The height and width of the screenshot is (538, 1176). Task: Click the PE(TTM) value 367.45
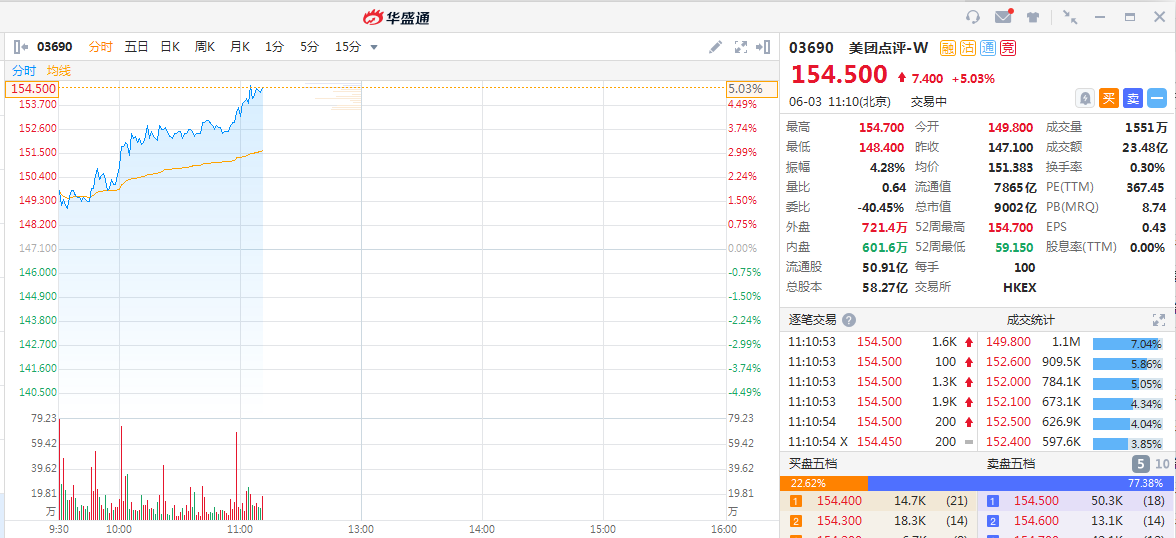click(x=1146, y=187)
